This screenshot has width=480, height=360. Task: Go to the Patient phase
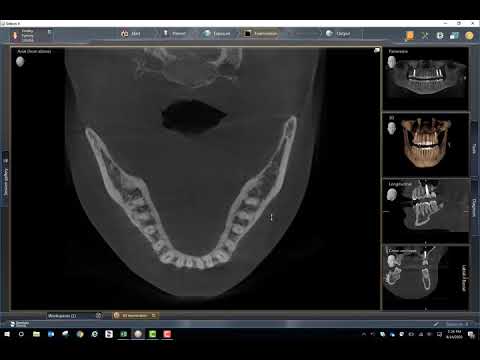click(174, 34)
